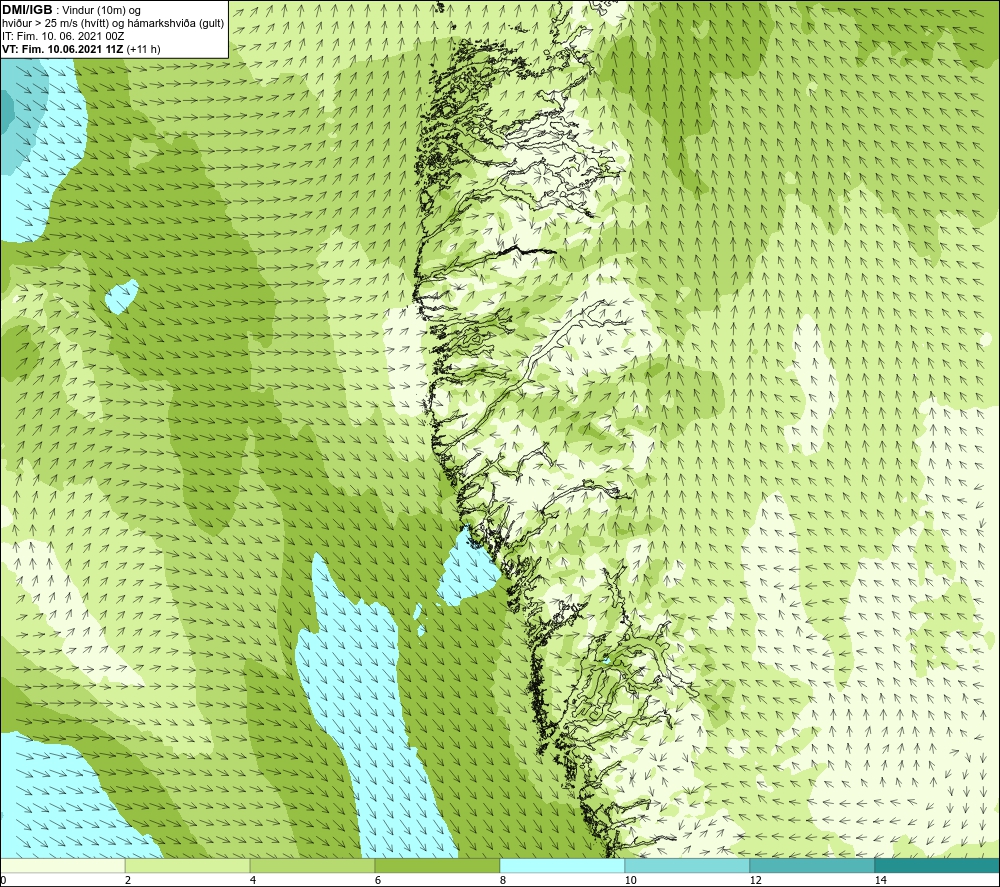Screen dimensions: 1000x887
Task: Select the darkest teal swatch above 14 m/s
Action: (x=938, y=866)
